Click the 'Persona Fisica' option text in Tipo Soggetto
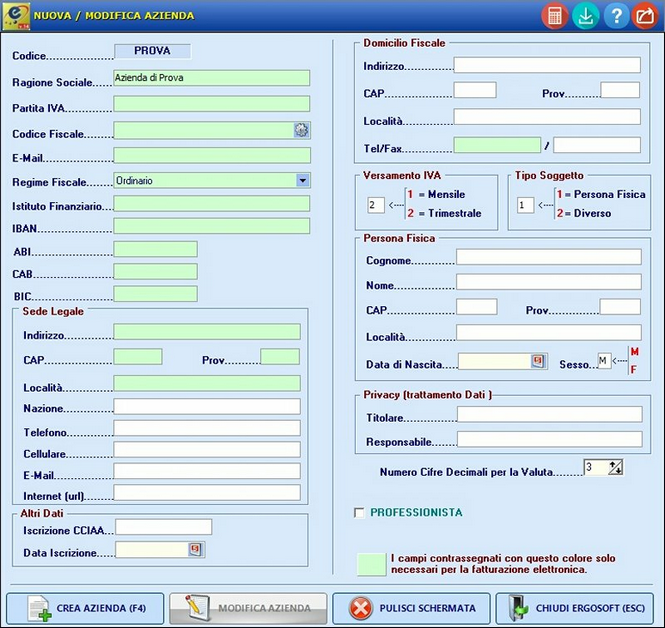 [x=609, y=194]
